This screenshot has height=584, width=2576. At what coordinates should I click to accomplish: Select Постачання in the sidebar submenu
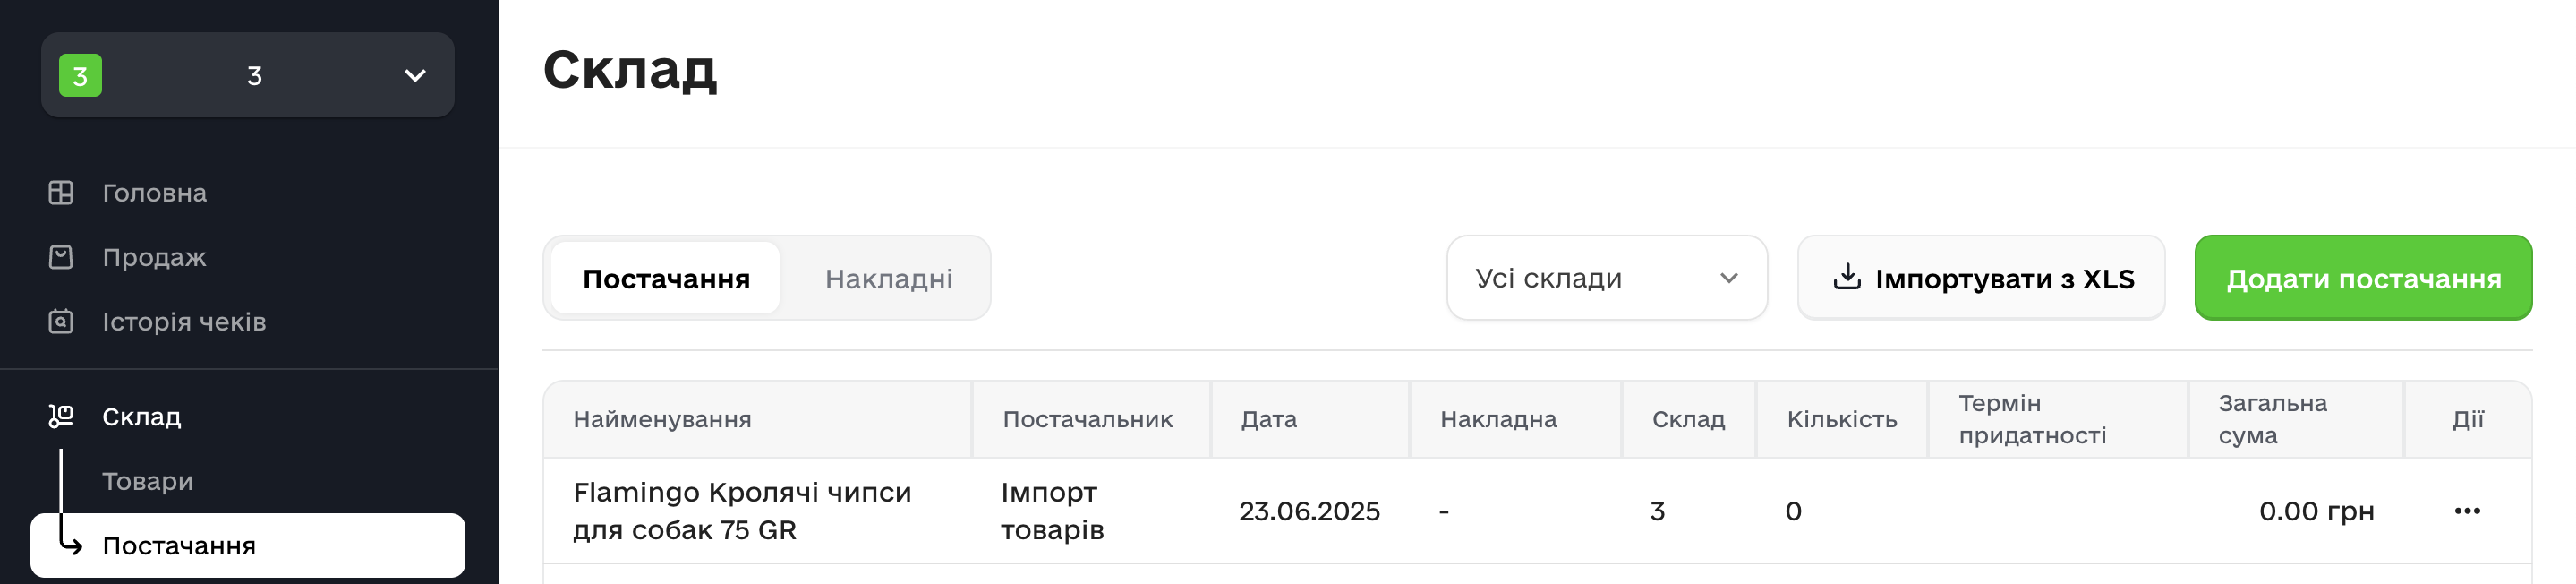180,545
